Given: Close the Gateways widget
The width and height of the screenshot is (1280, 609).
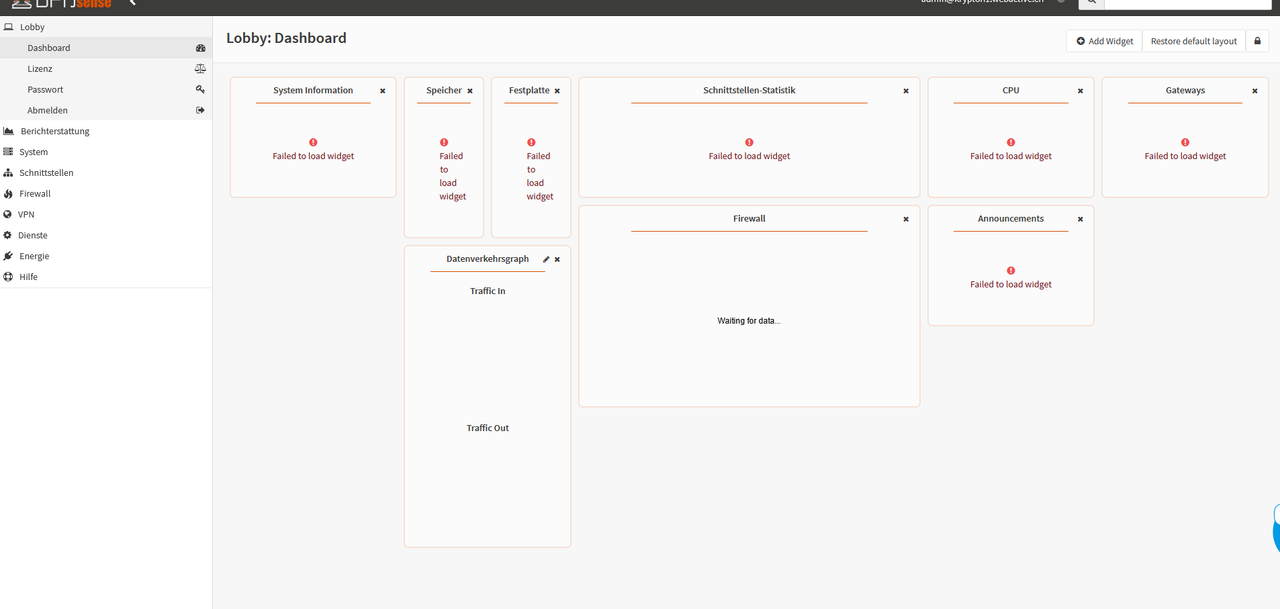Looking at the screenshot, I should [x=1255, y=91].
